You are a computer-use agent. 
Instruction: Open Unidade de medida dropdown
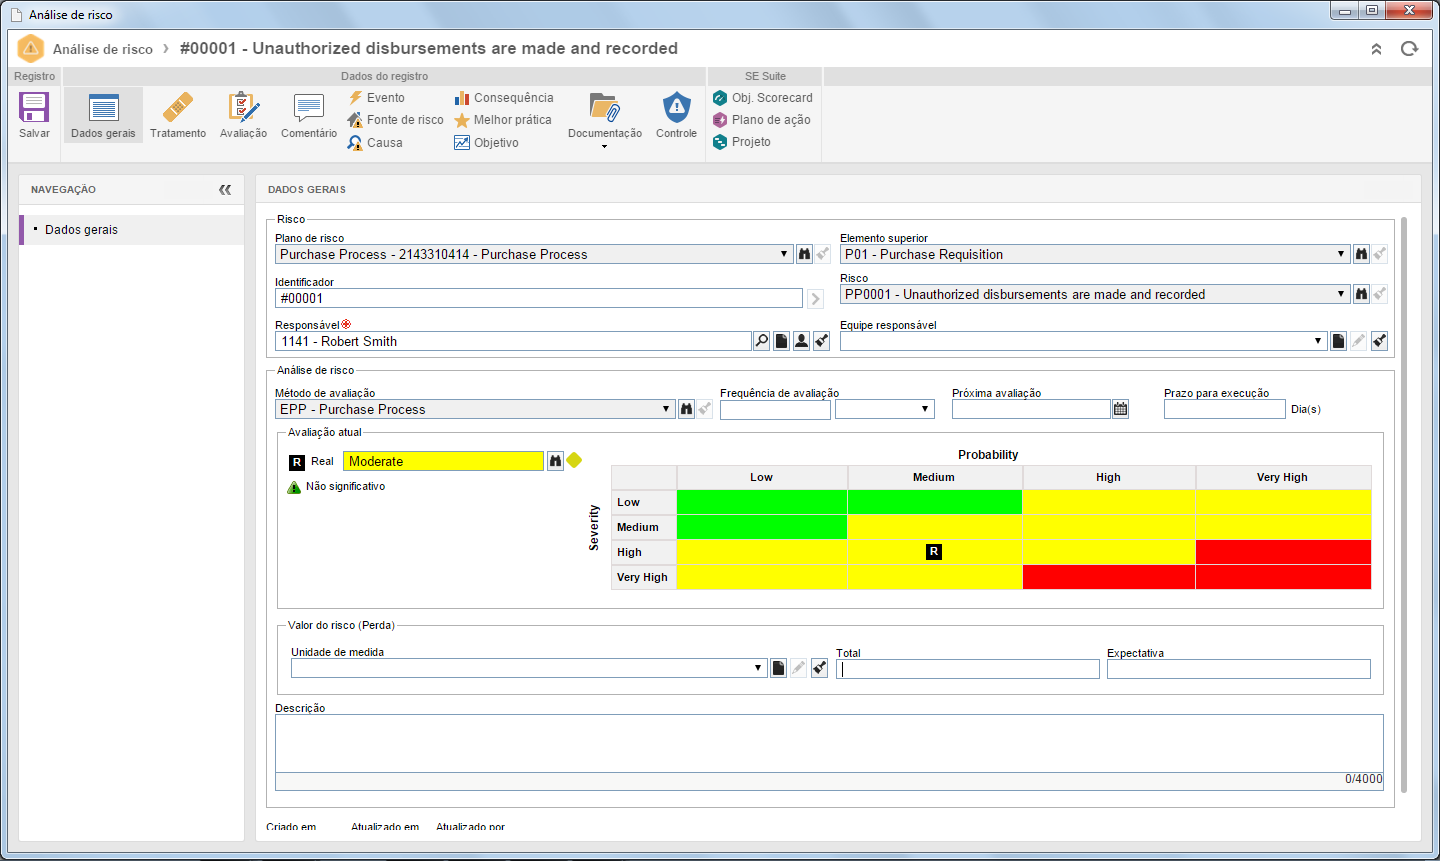pyautogui.click(x=758, y=668)
